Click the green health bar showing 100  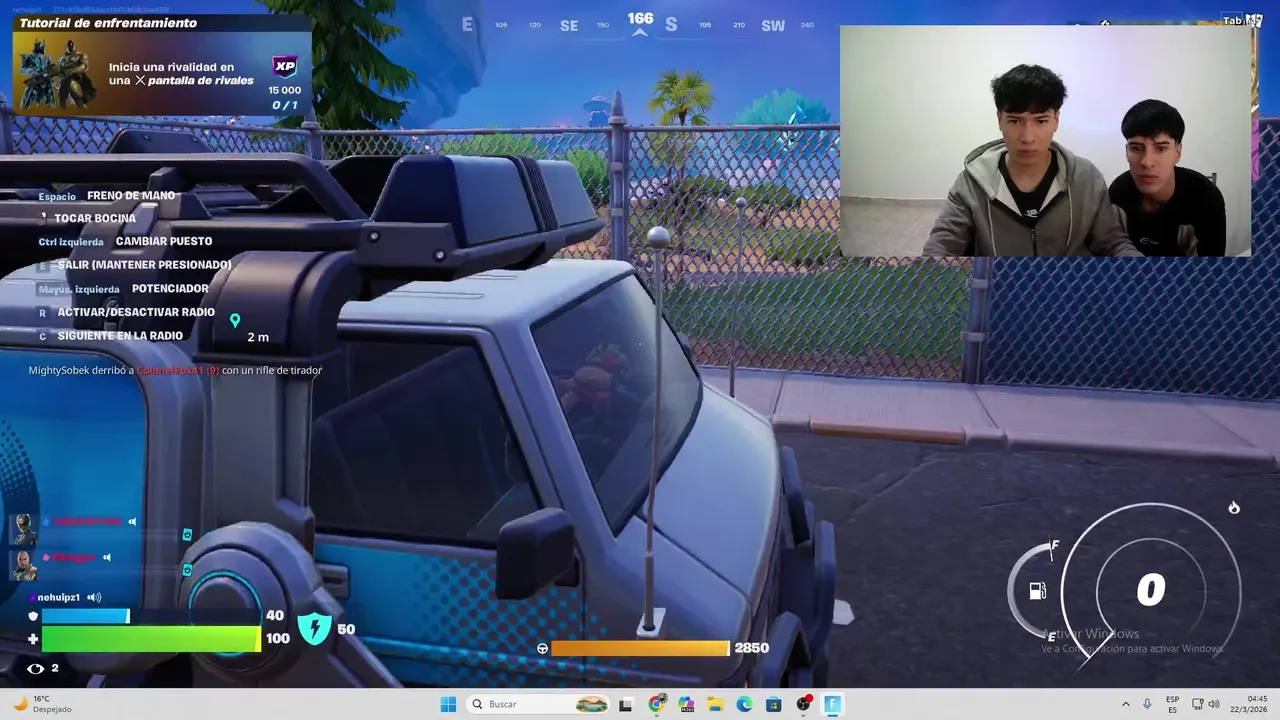pyautogui.click(x=151, y=639)
